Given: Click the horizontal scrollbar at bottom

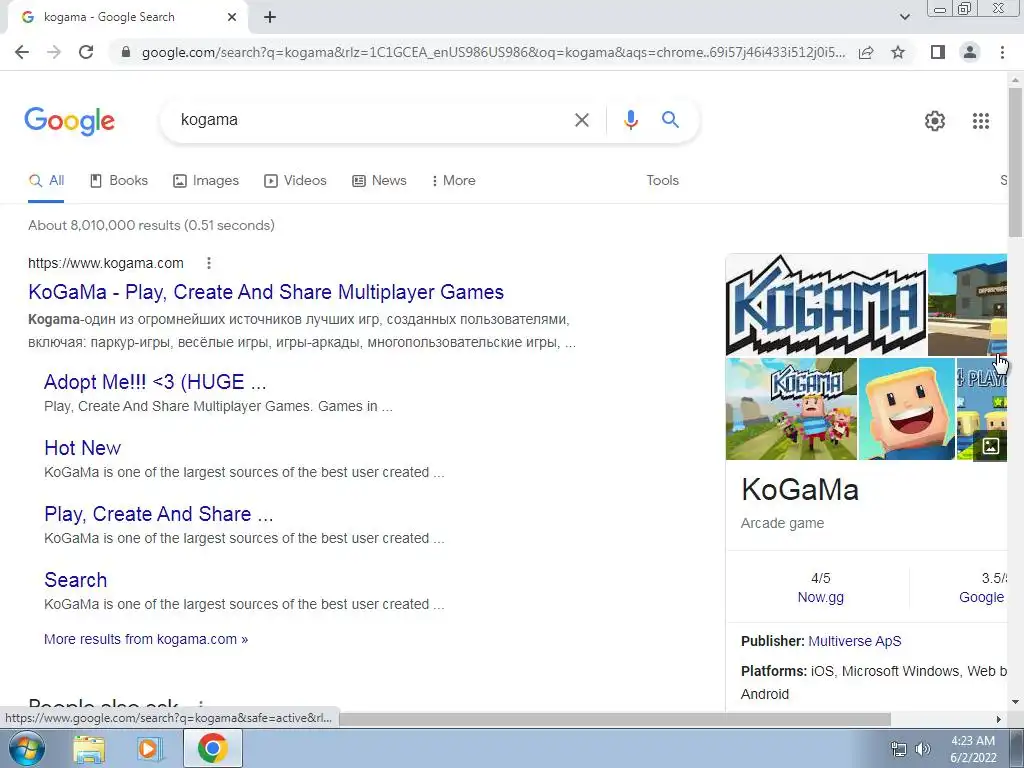Looking at the screenshot, I should click(x=614, y=719).
